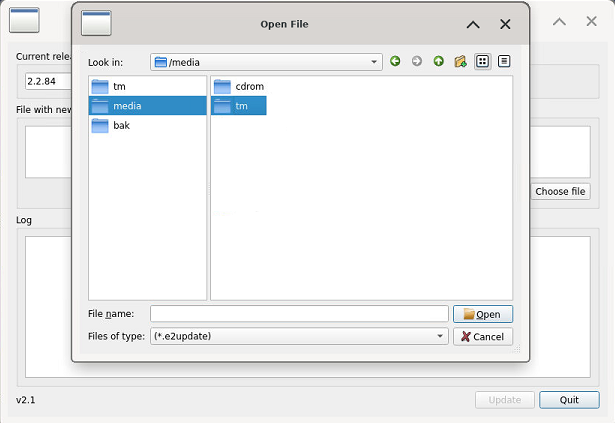Click the Back navigation arrow
The height and width of the screenshot is (423, 615).
pyautogui.click(x=395, y=62)
